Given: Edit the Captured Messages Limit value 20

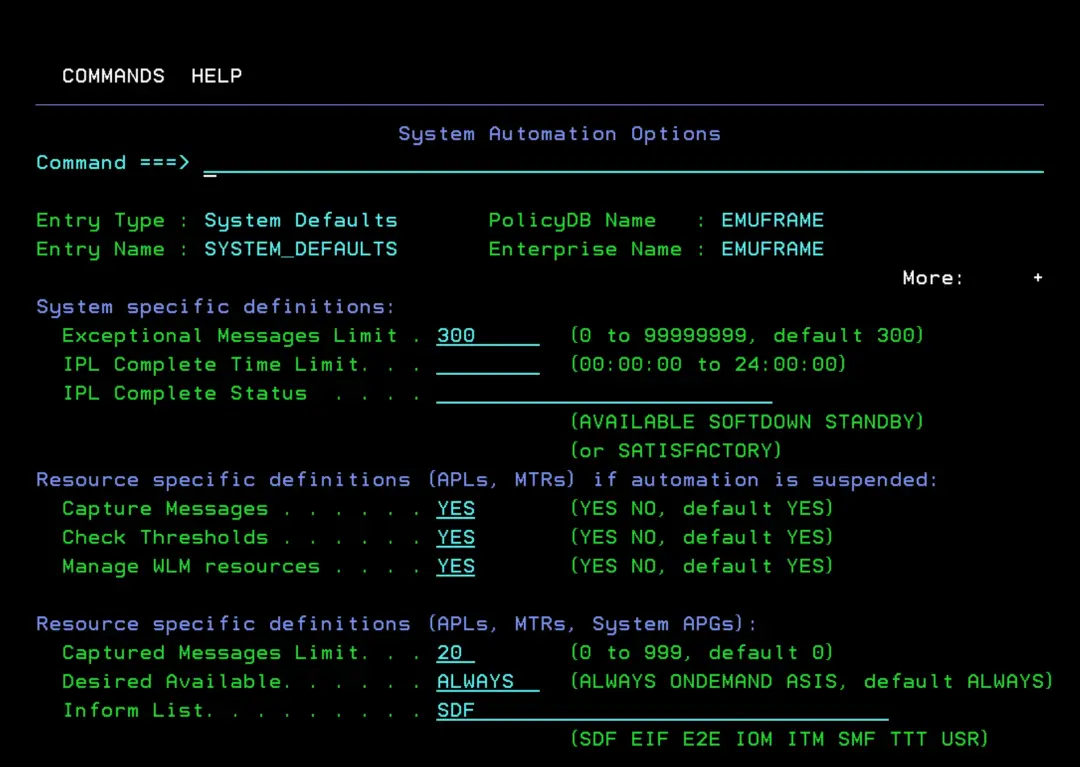Looking at the screenshot, I should pyautogui.click(x=455, y=653).
